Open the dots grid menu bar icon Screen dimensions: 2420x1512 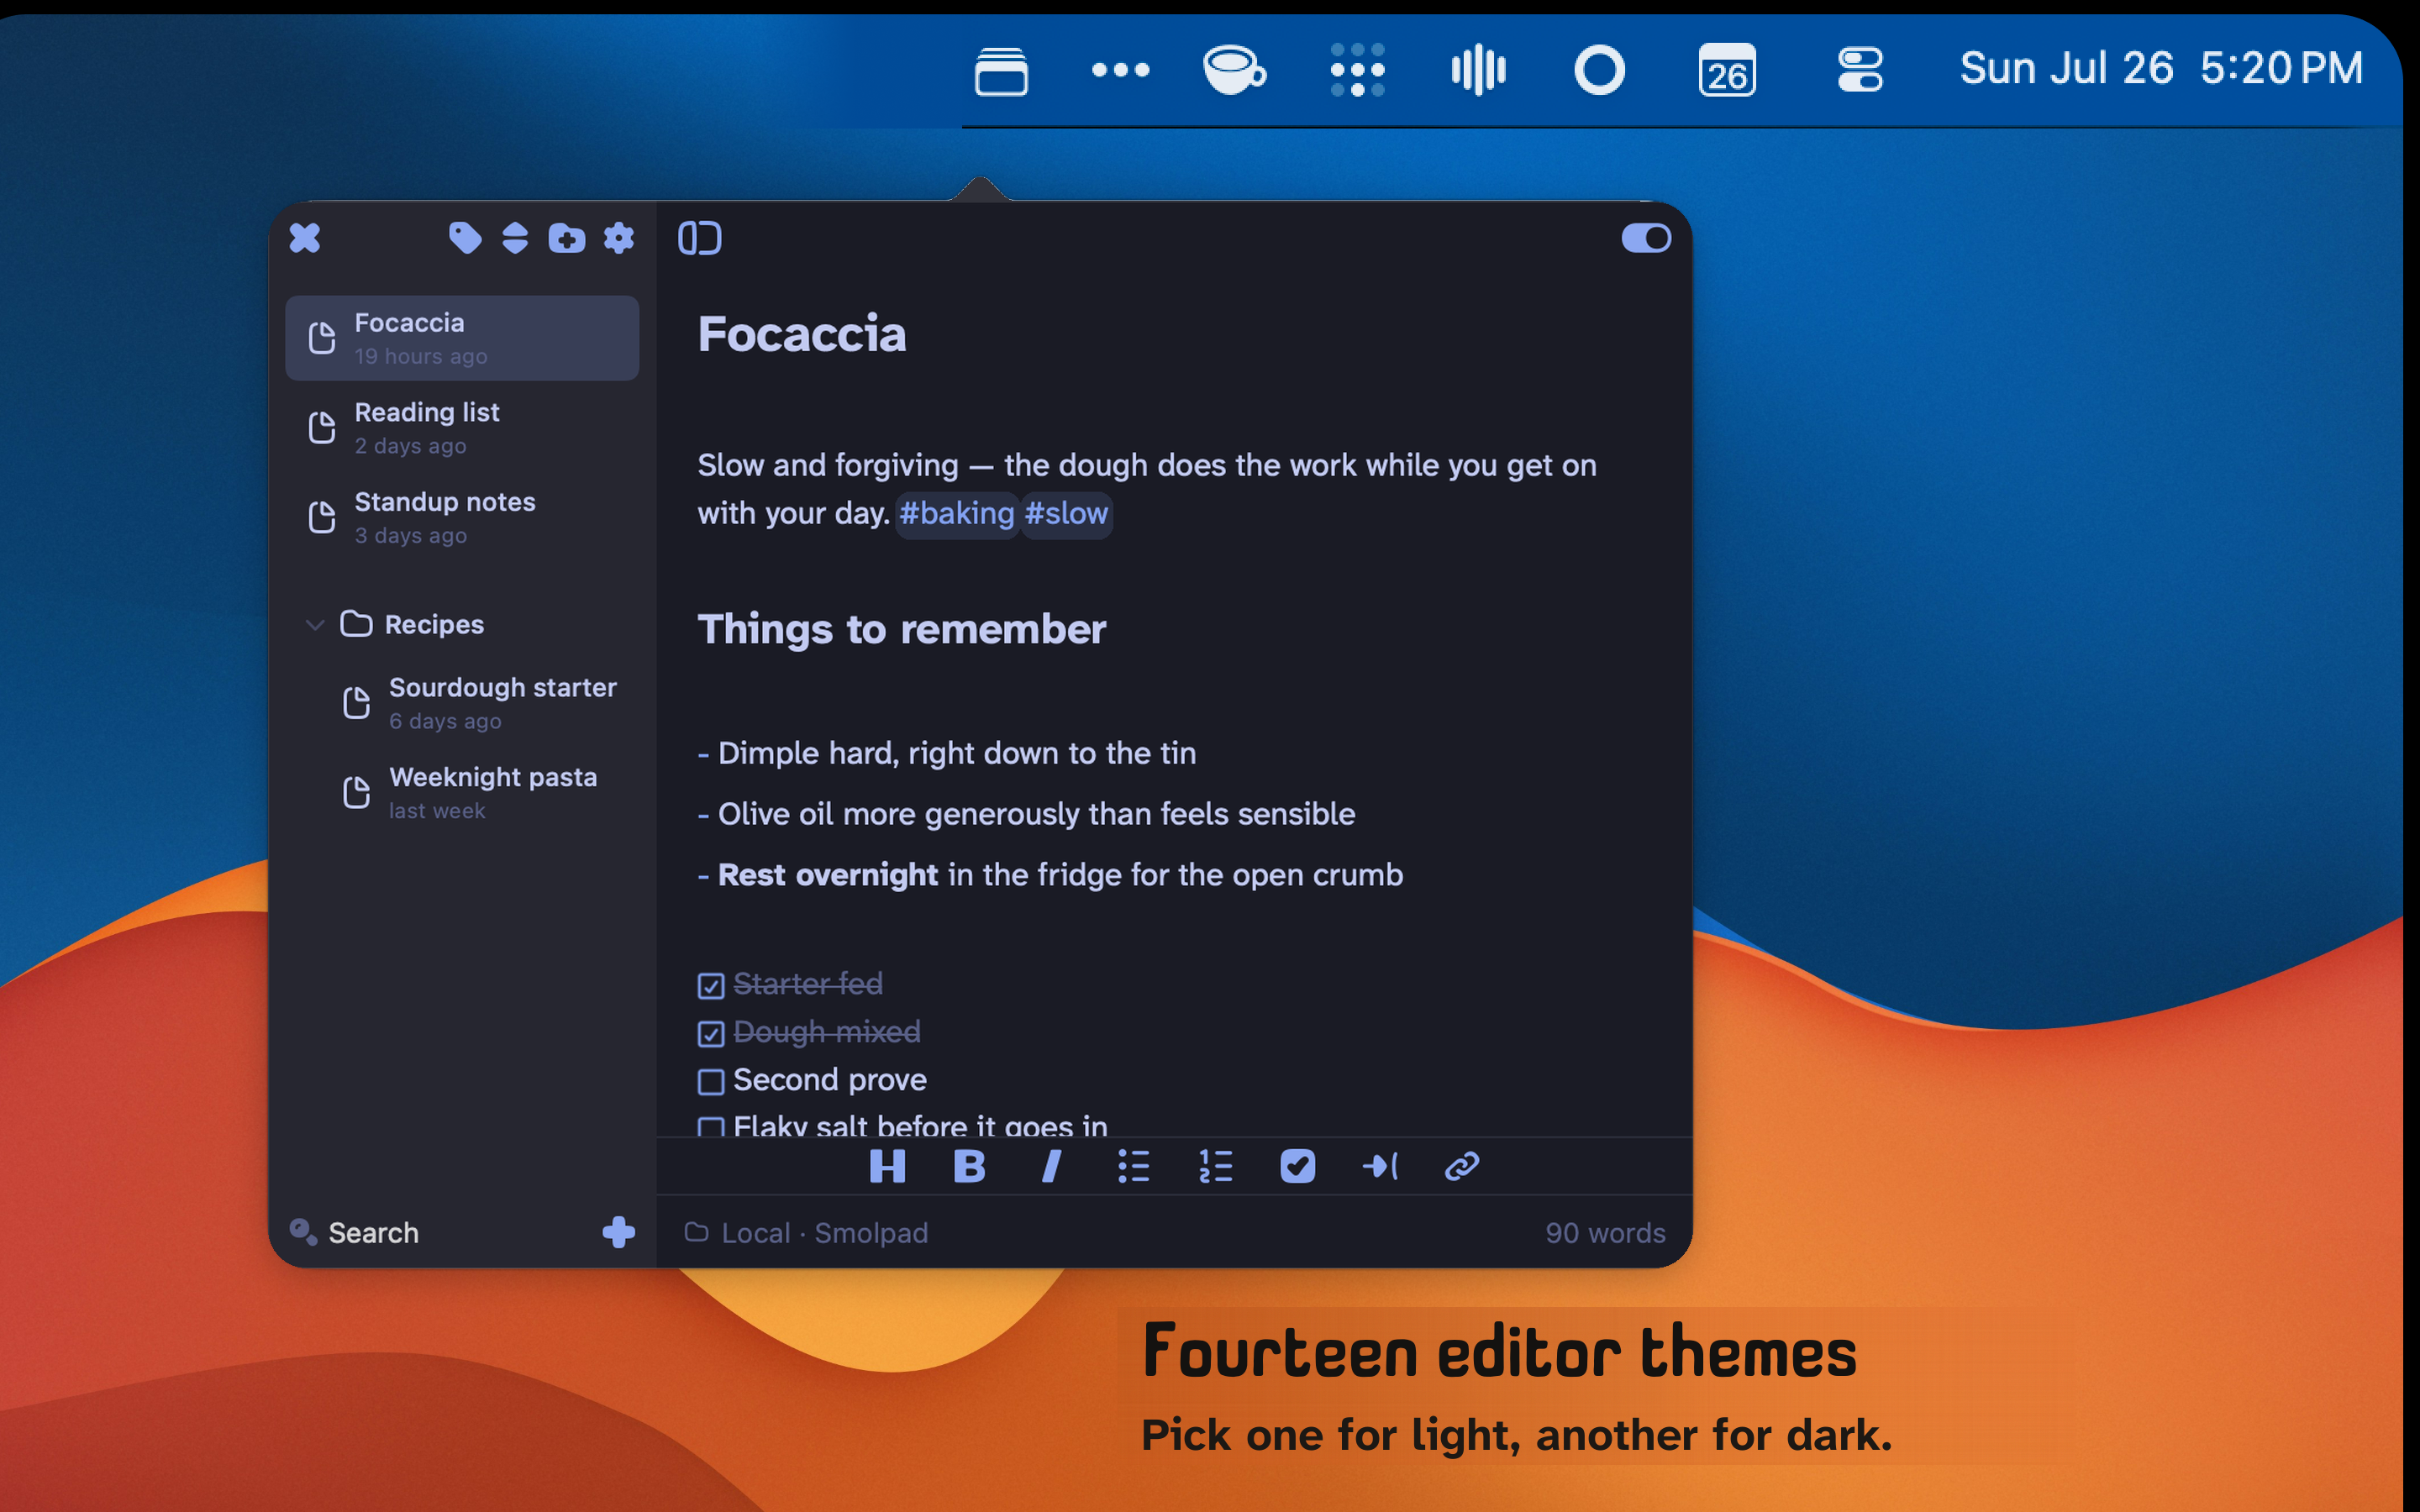1357,70
